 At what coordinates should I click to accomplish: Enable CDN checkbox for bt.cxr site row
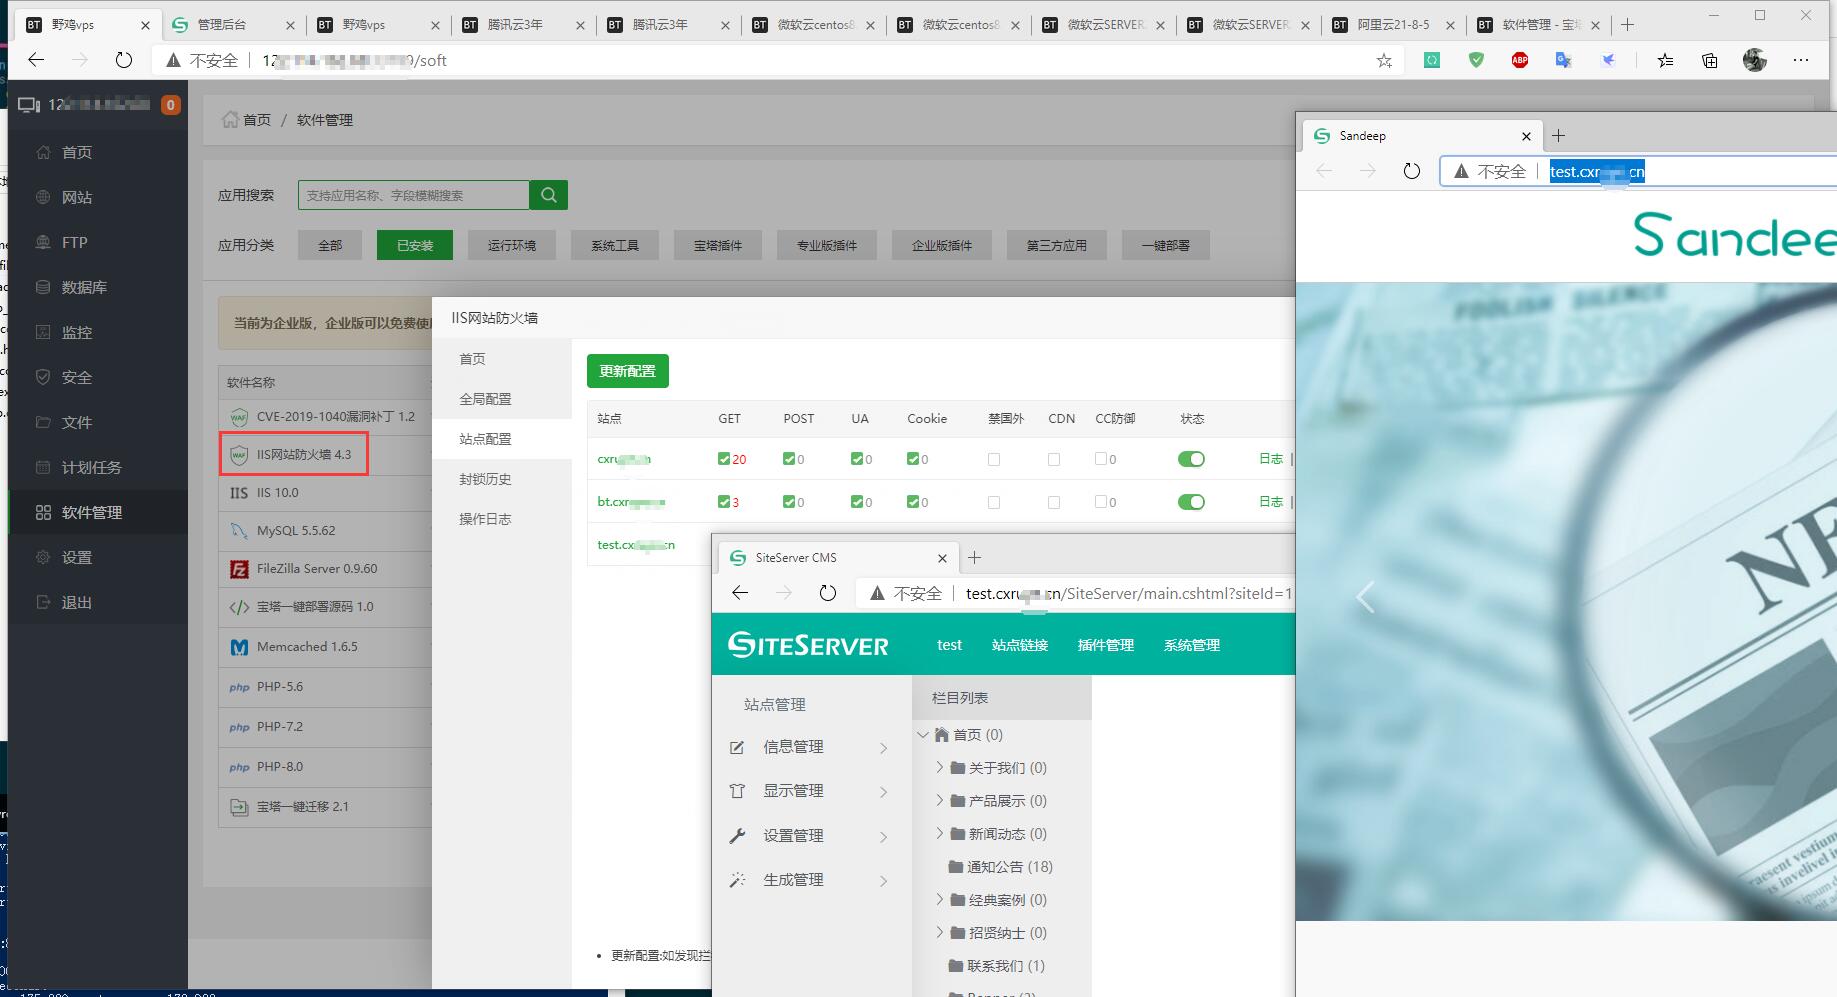(x=1054, y=502)
